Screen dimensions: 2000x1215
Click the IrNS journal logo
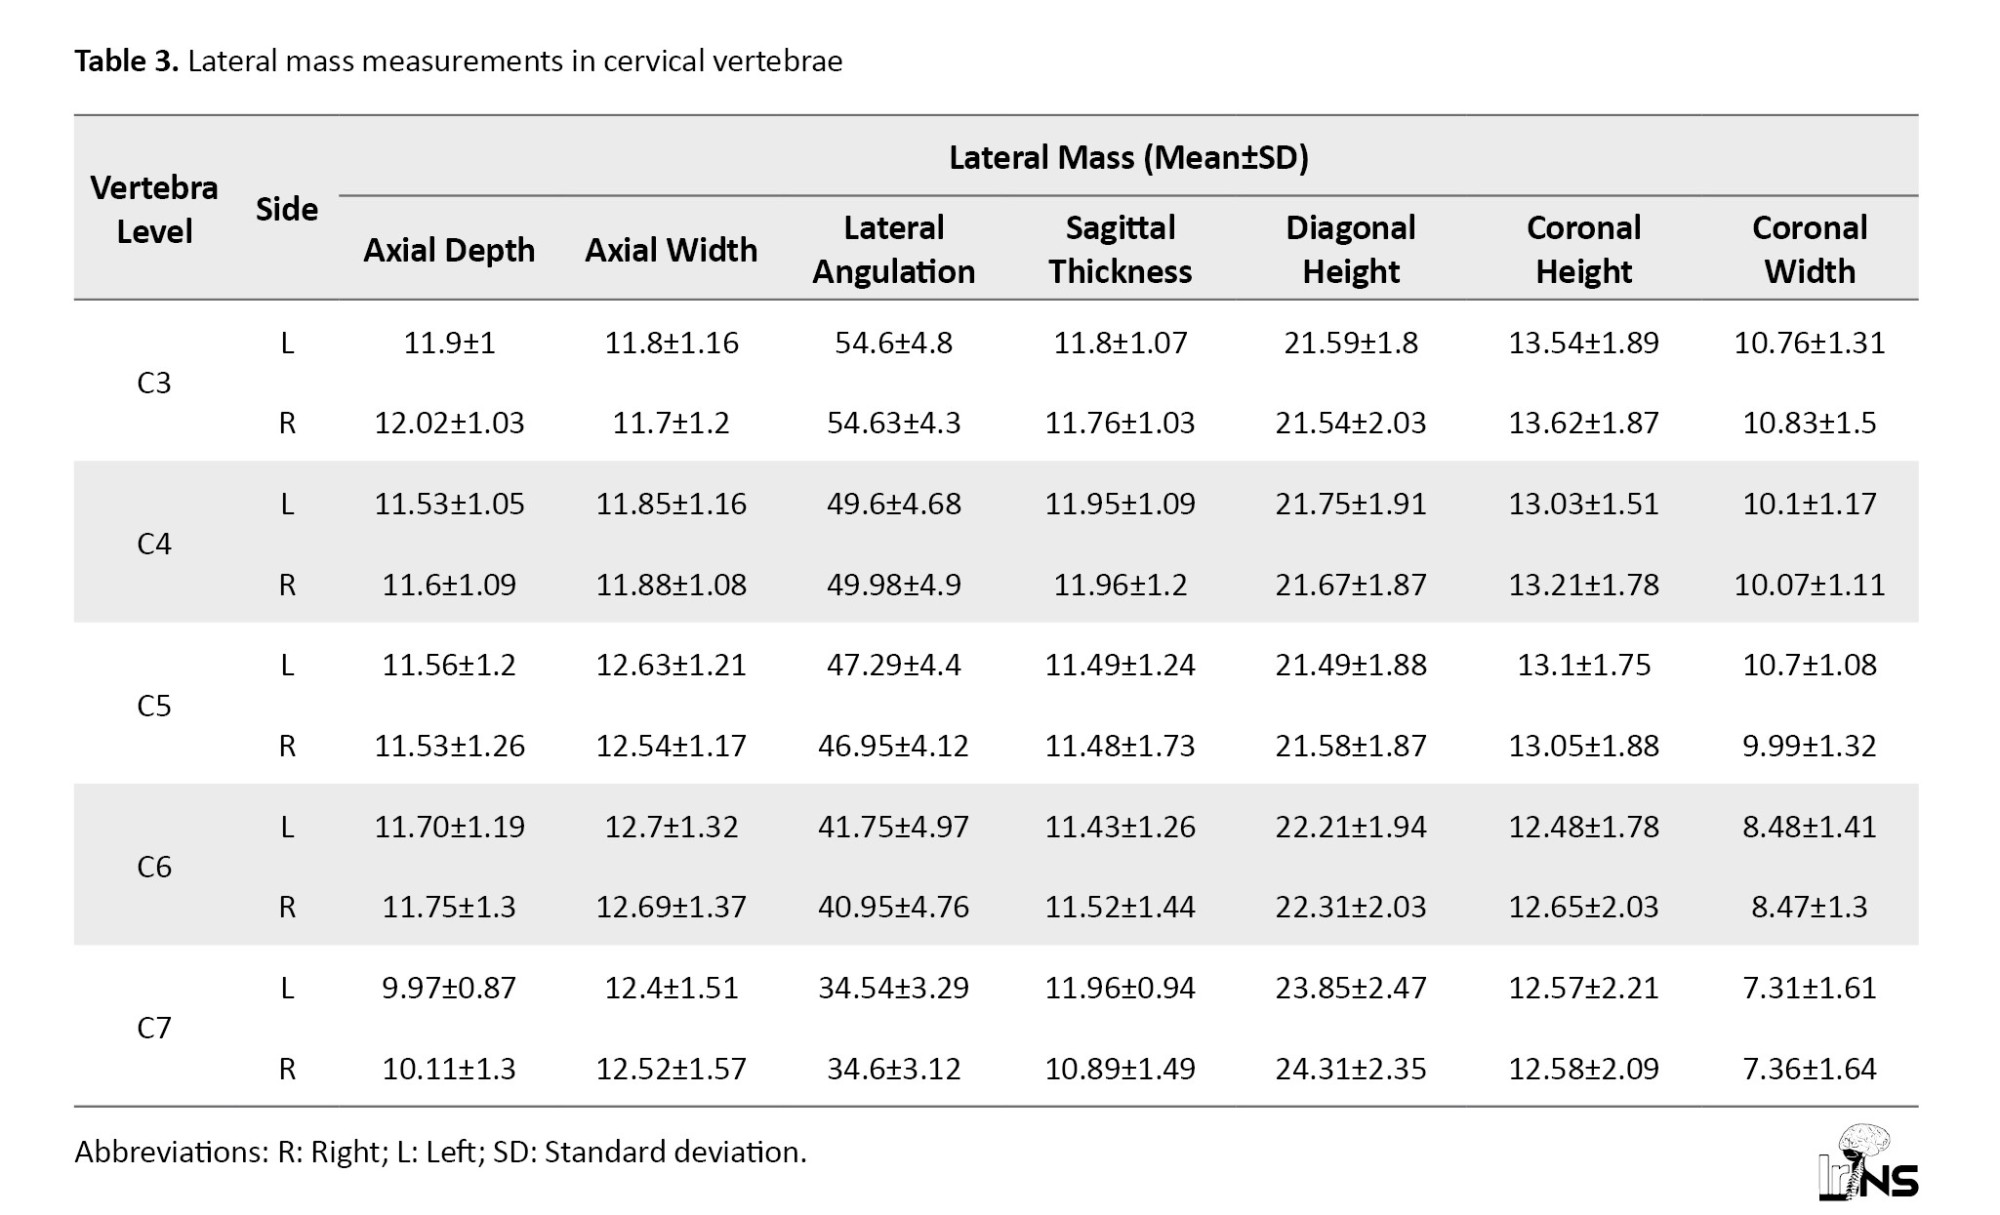coord(1867,1164)
